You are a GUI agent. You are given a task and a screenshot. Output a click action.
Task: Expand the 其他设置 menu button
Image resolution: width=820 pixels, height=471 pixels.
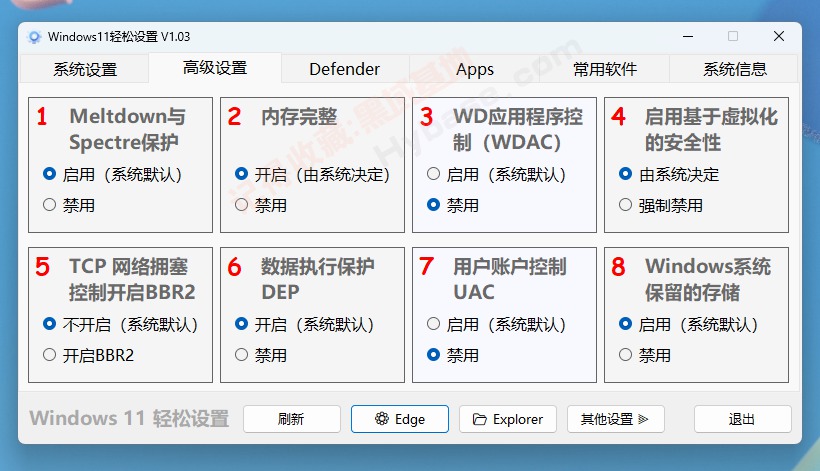(616, 419)
